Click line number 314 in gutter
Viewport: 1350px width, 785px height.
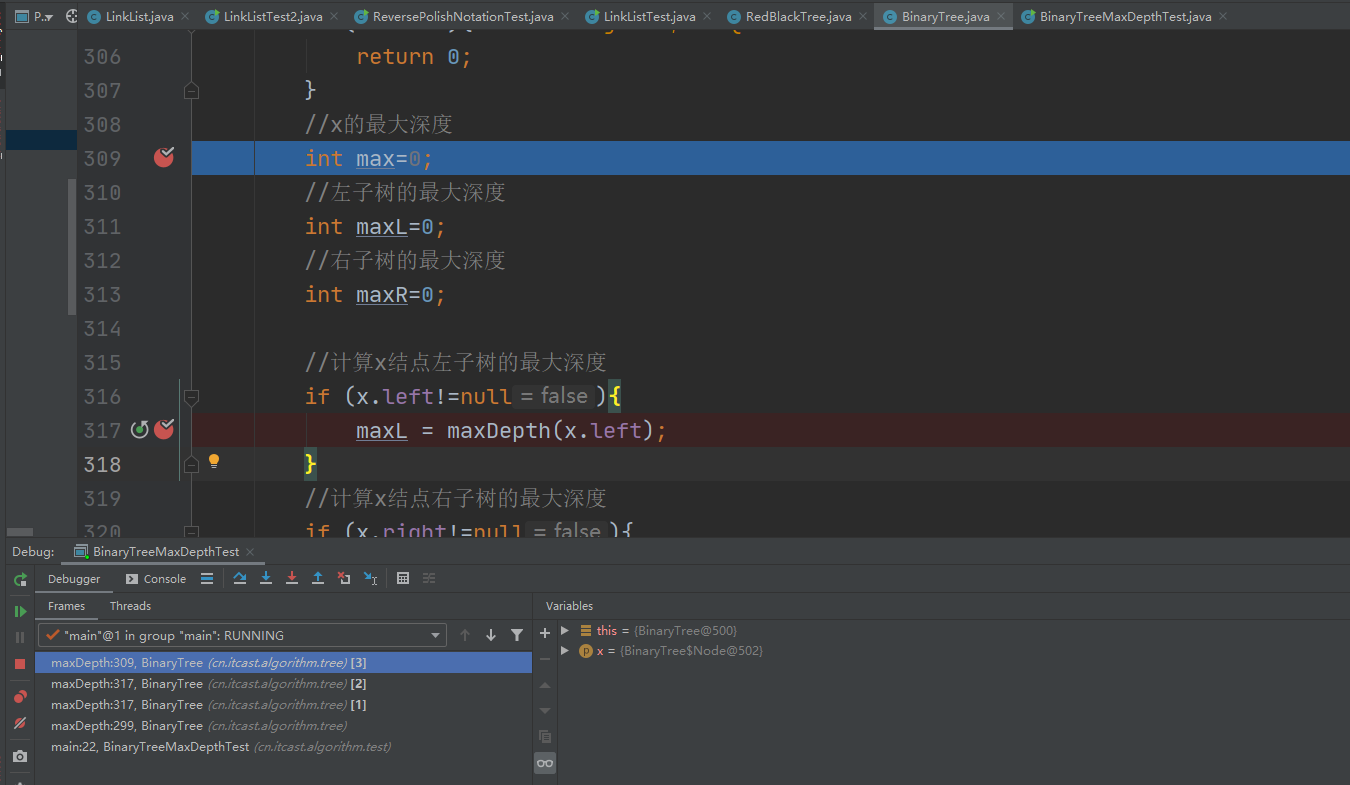tap(101, 329)
